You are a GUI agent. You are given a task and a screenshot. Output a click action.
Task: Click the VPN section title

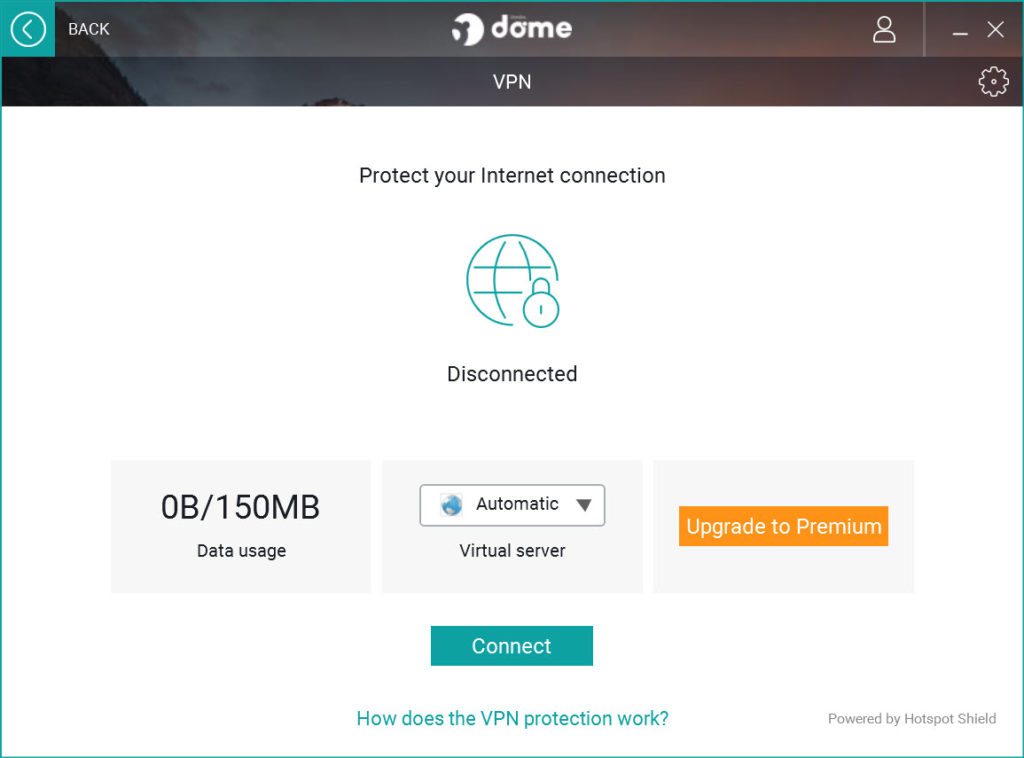pyautogui.click(x=511, y=82)
